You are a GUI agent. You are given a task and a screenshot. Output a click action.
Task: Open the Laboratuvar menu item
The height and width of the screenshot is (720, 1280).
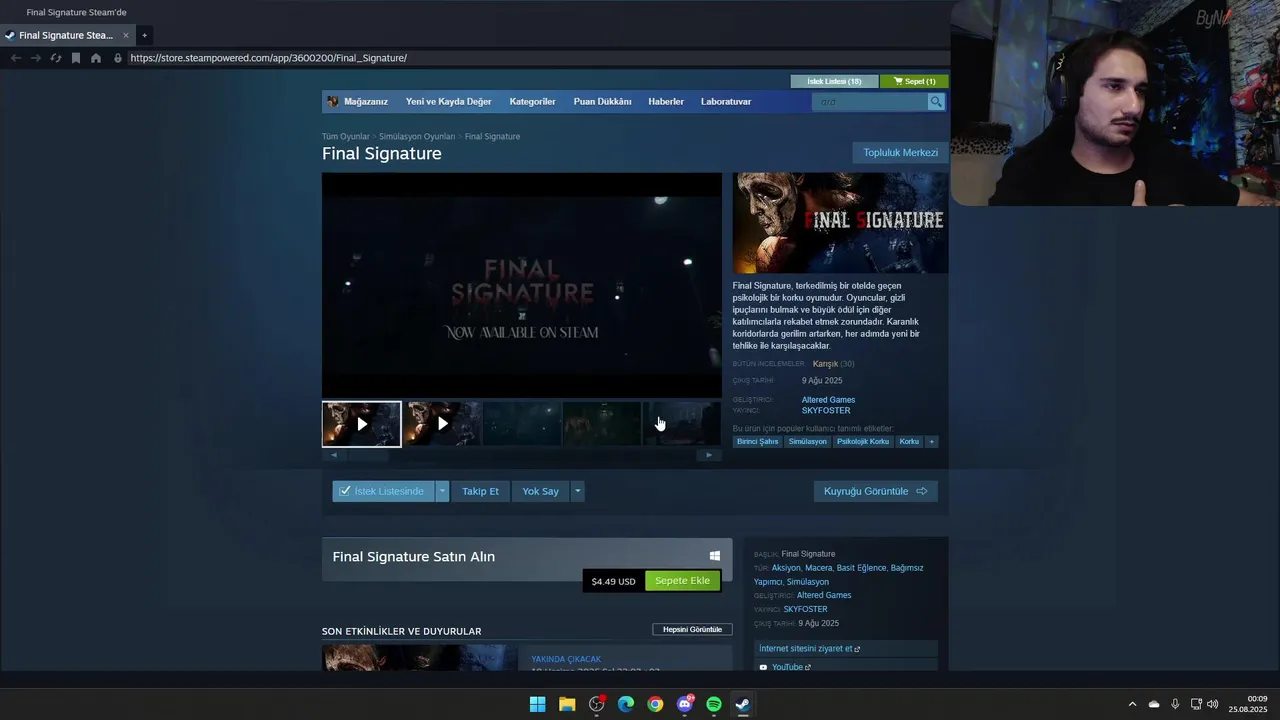pyautogui.click(x=726, y=101)
